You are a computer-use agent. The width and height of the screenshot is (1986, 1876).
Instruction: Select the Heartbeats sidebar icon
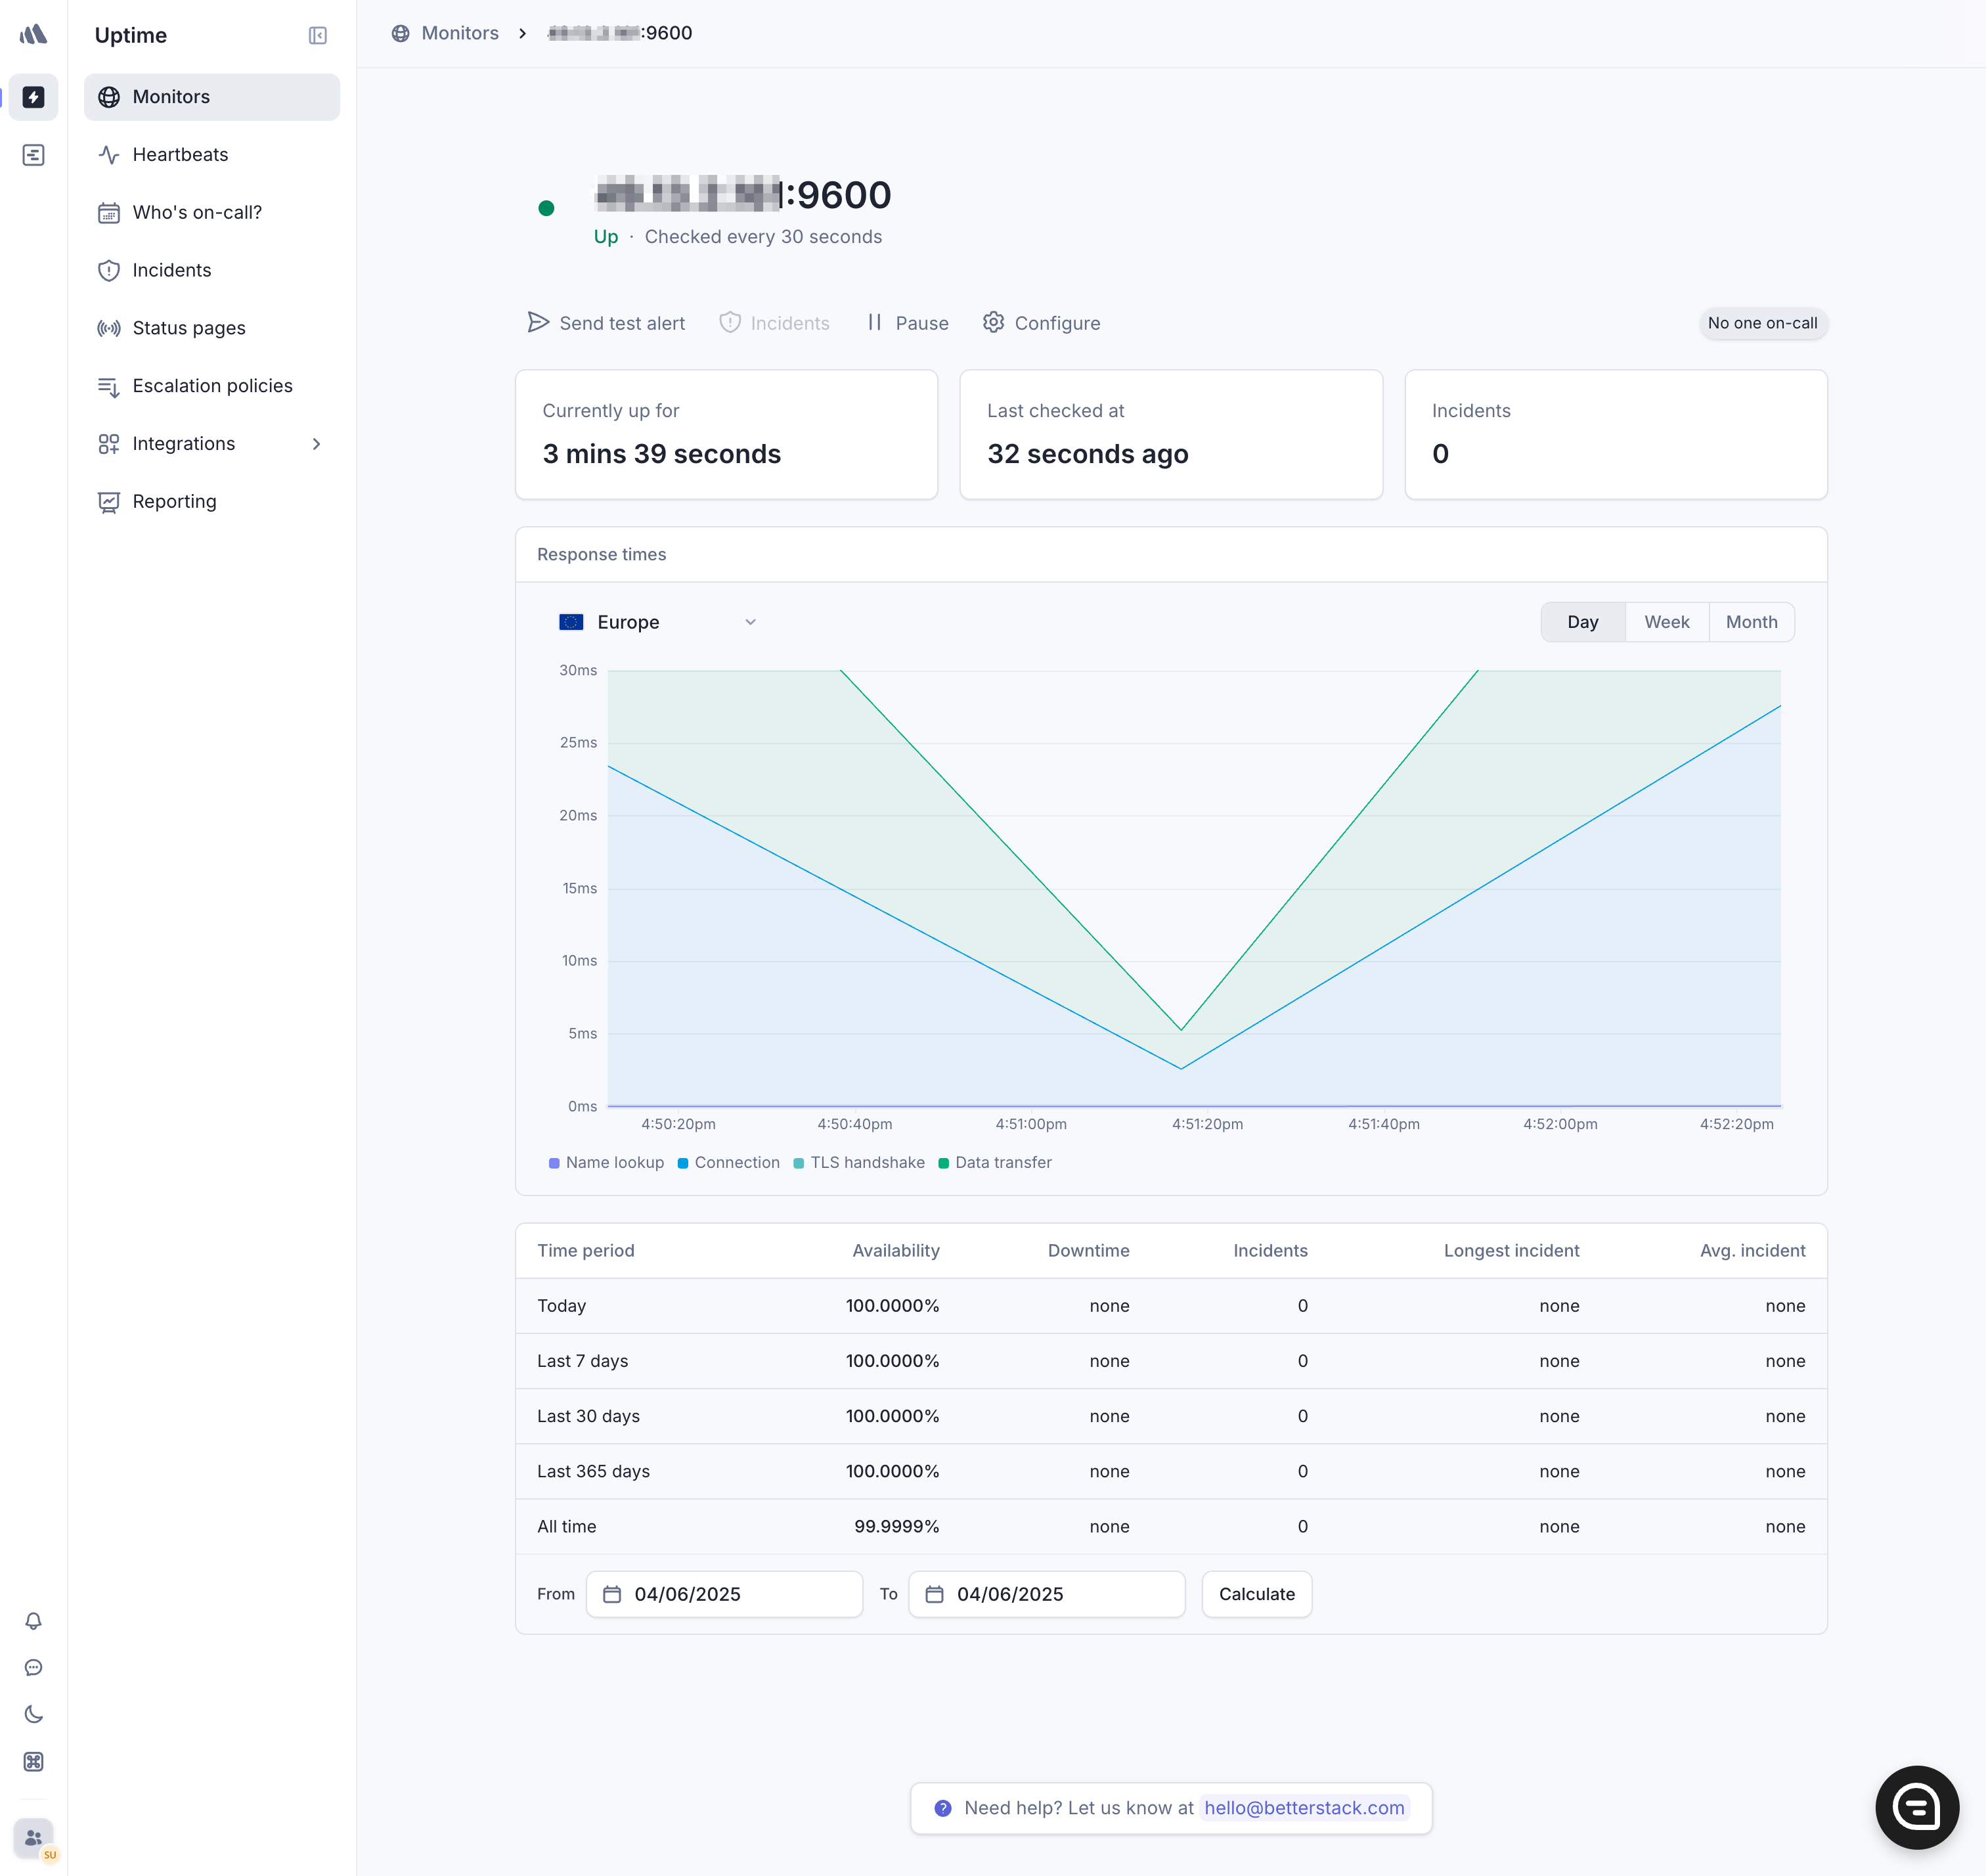tap(110, 154)
